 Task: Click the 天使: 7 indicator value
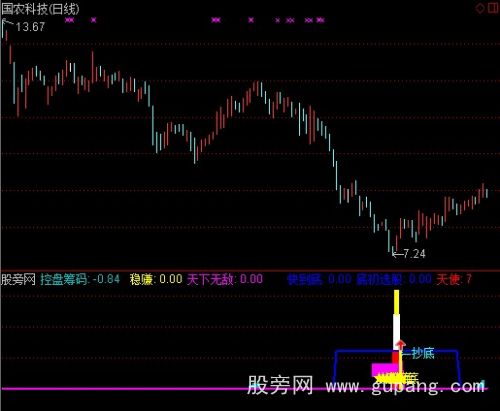click(x=454, y=279)
